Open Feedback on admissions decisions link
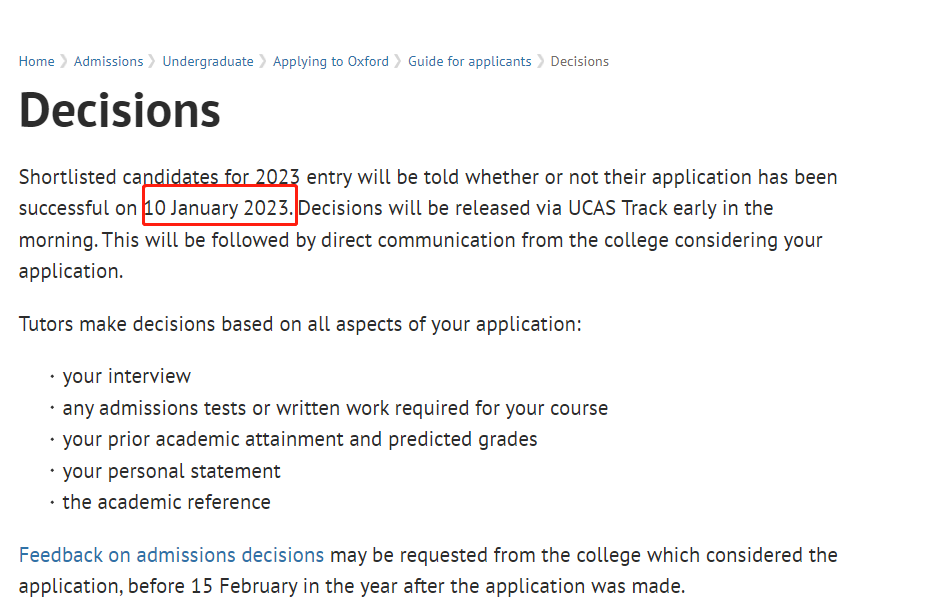The width and height of the screenshot is (942, 605). point(171,555)
